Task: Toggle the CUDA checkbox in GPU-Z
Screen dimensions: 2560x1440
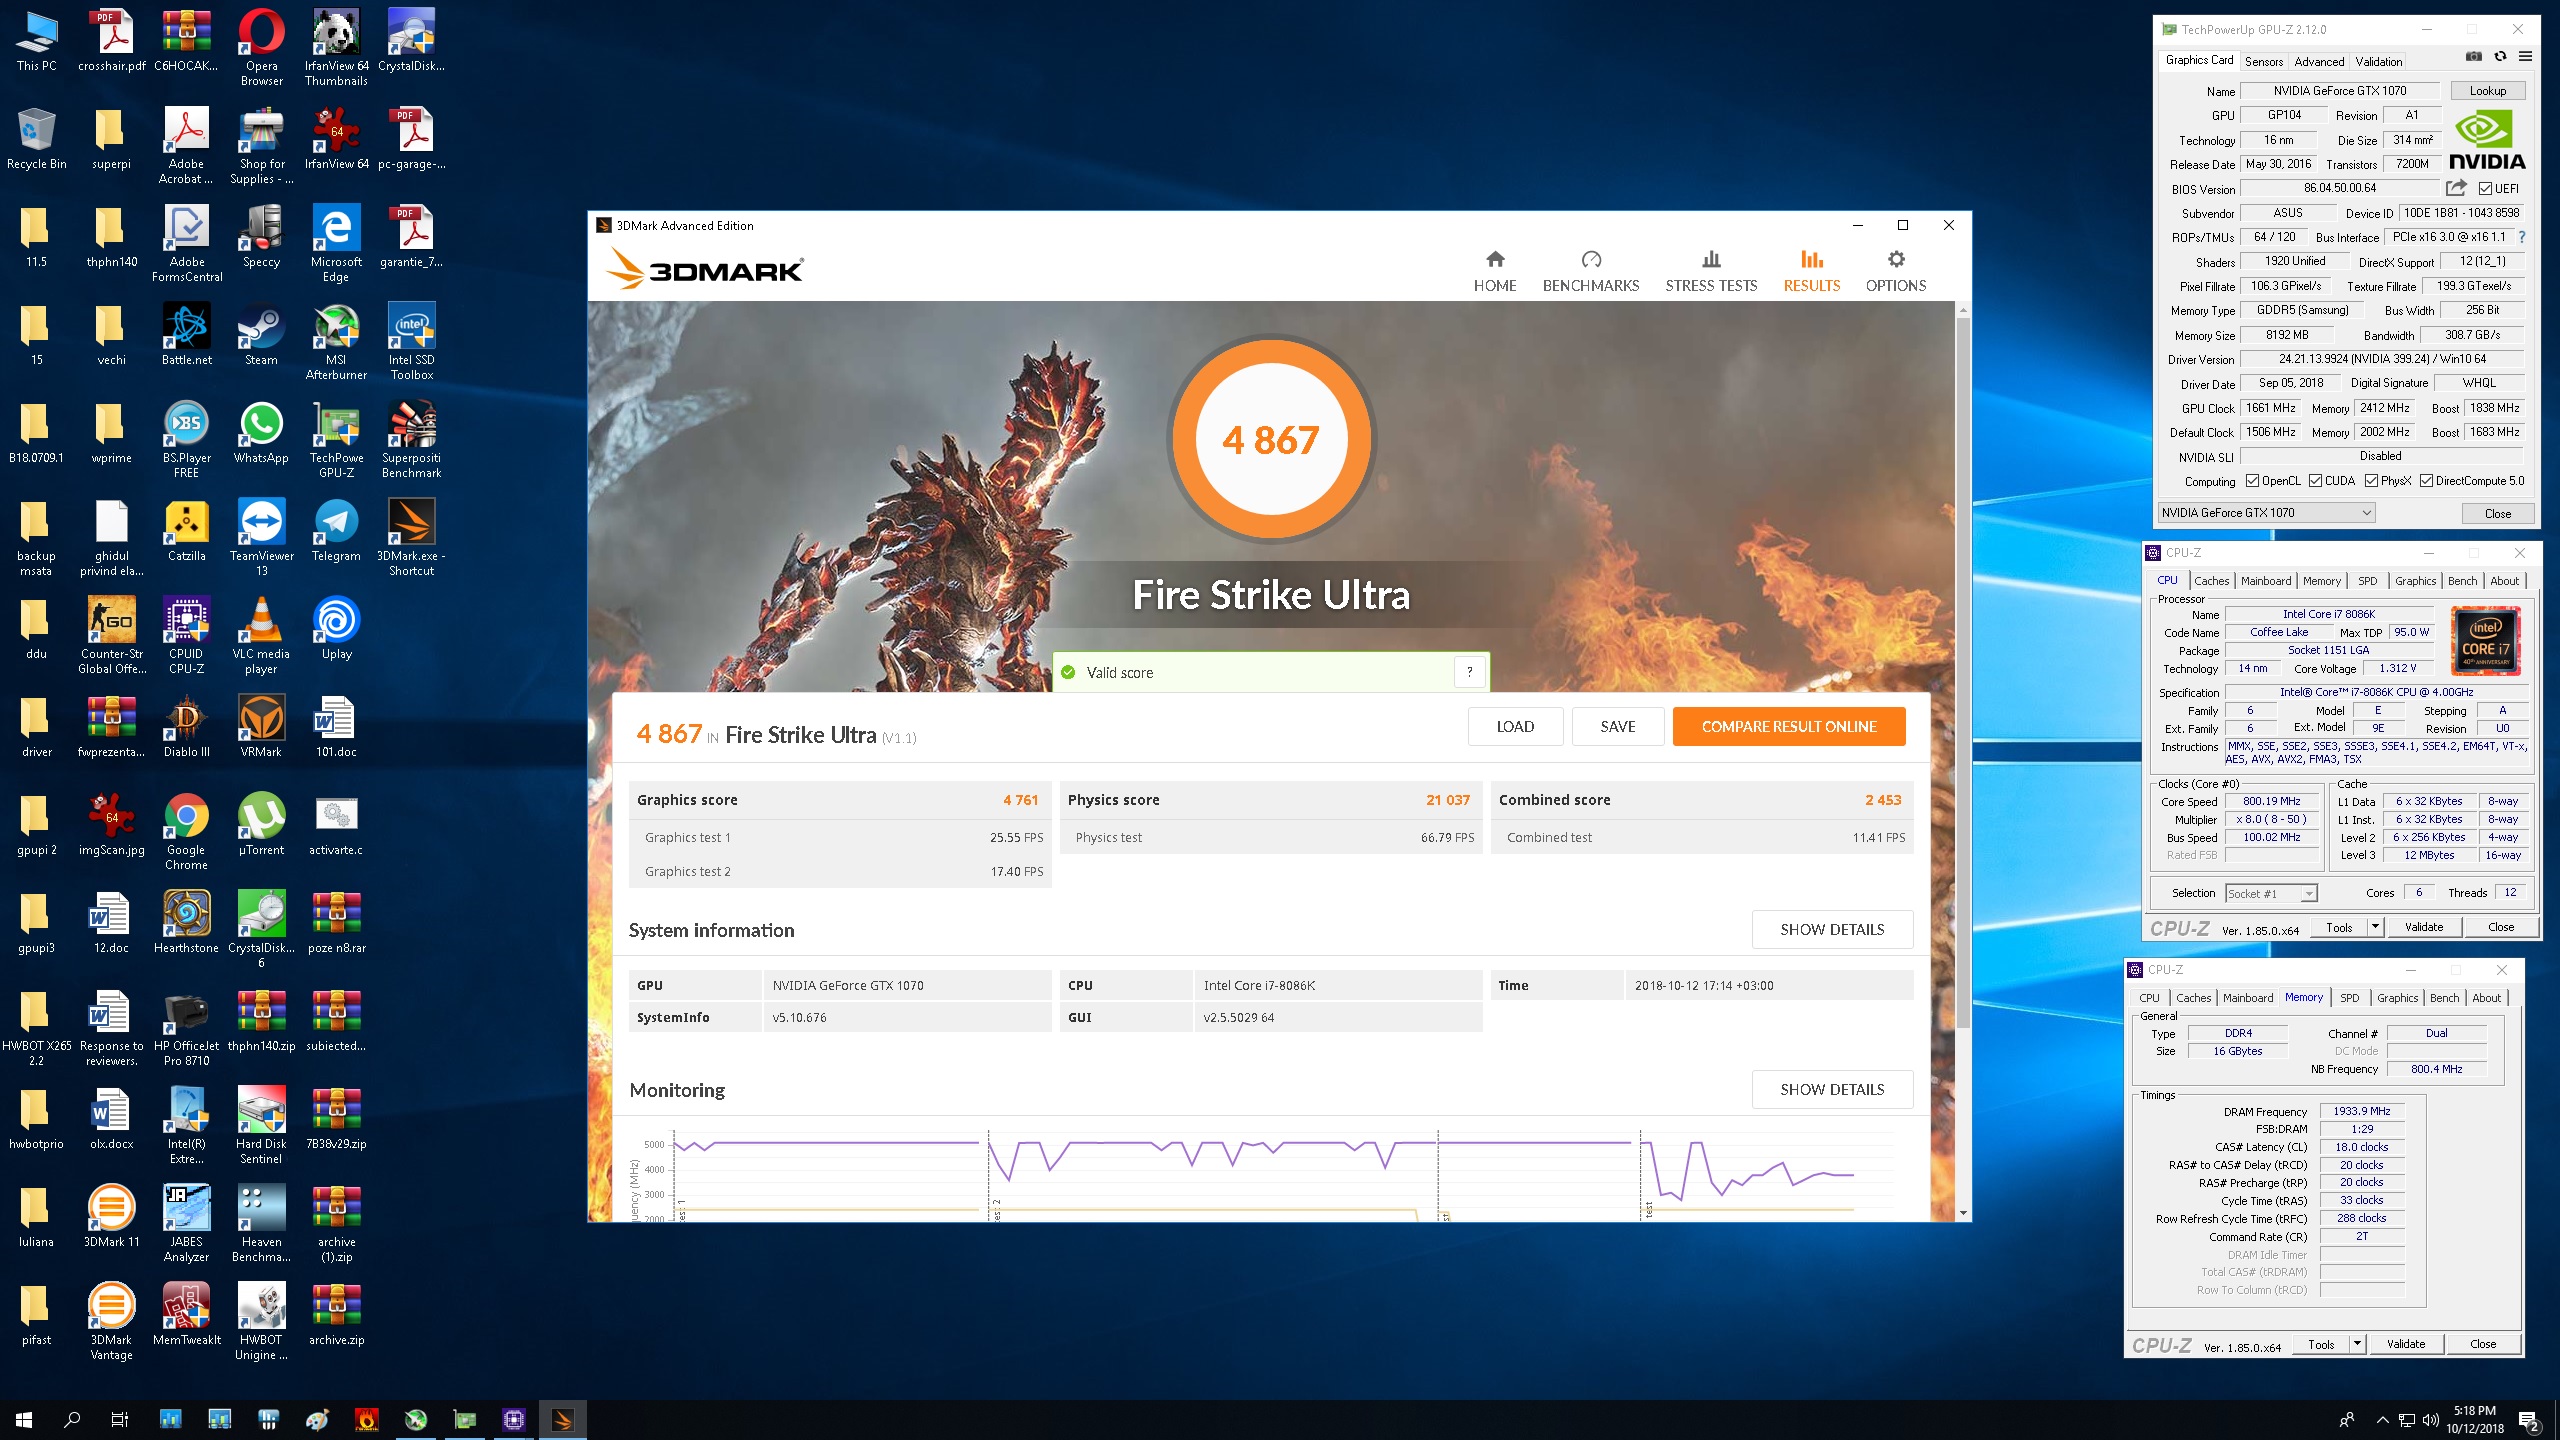Action: pyautogui.click(x=2315, y=481)
